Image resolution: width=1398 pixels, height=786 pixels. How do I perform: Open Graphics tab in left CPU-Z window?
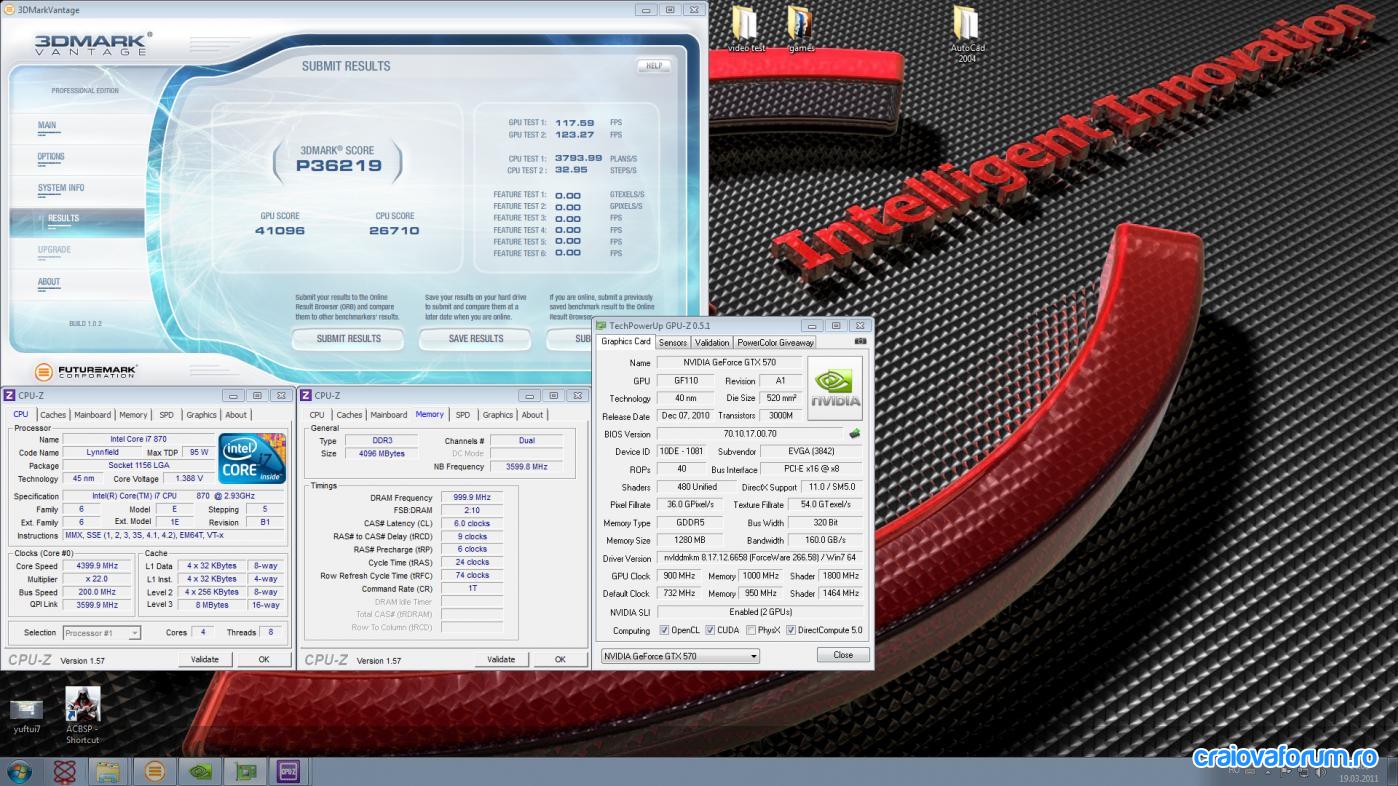click(201, 415)
